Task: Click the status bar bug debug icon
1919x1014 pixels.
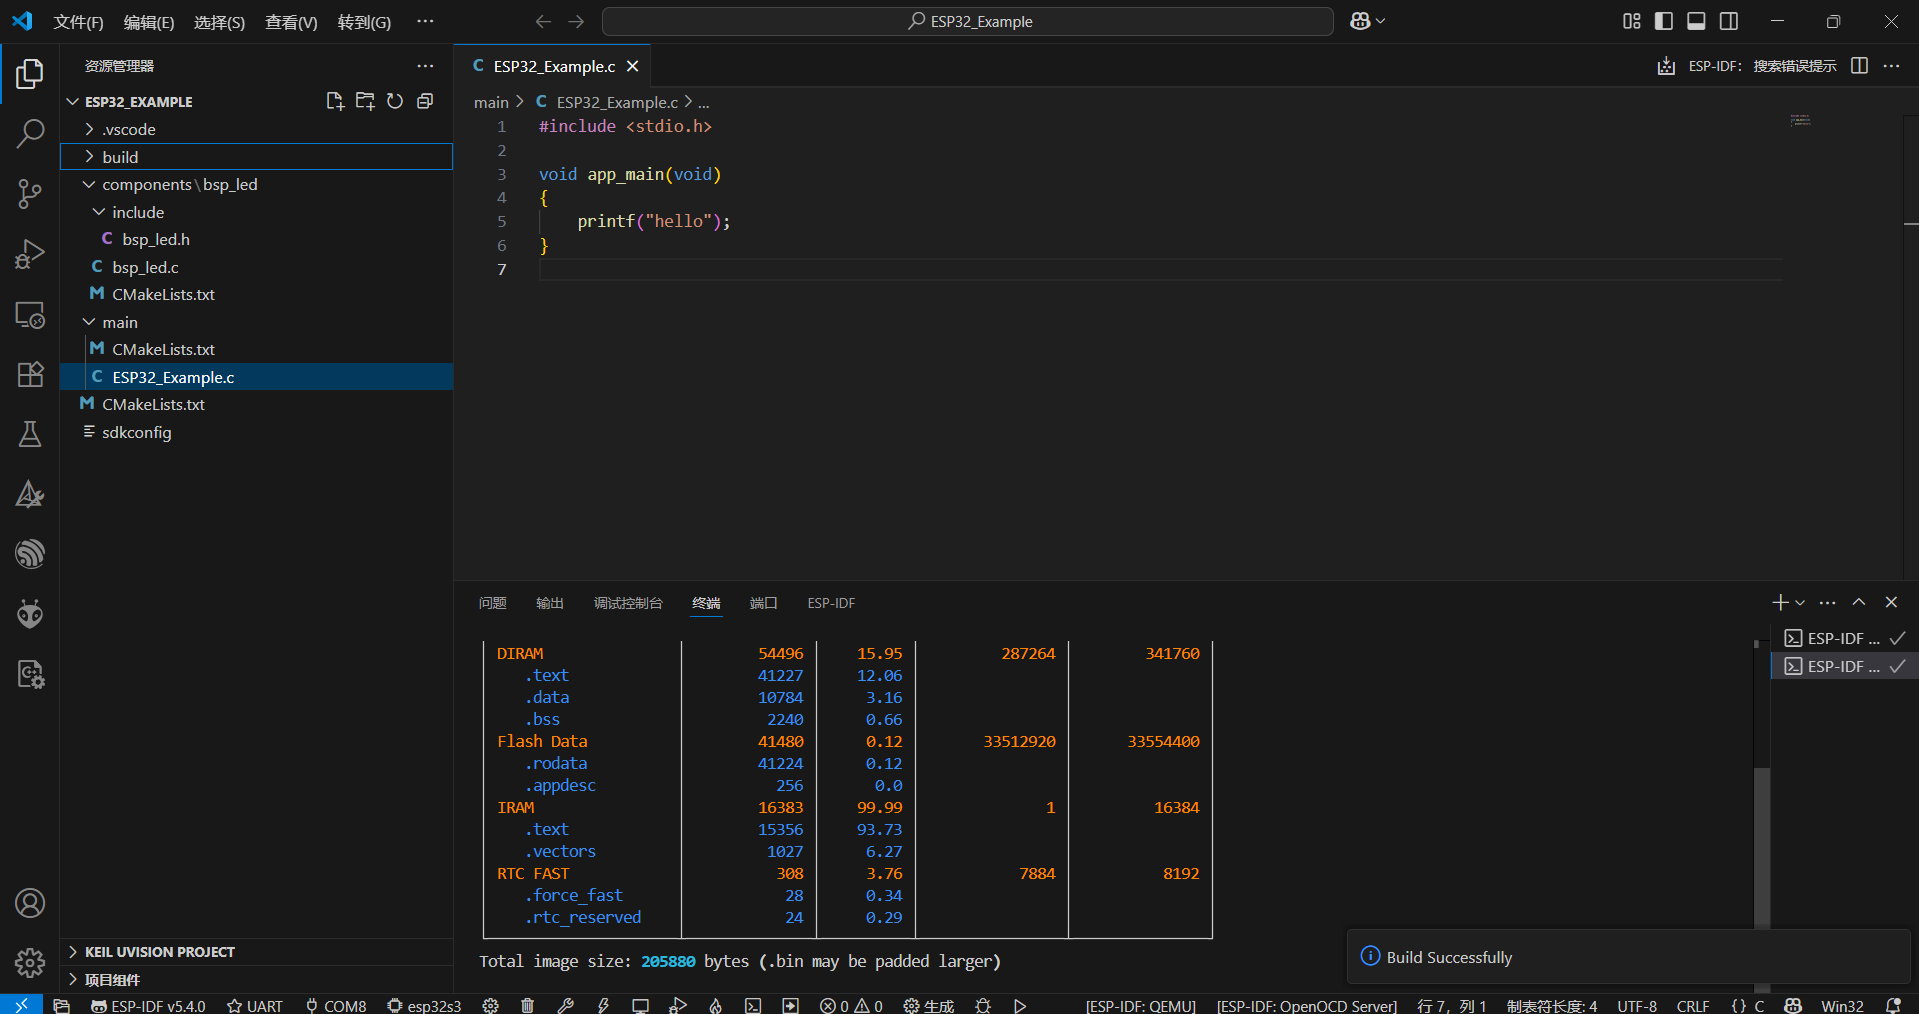Action: click(983, 1005)
